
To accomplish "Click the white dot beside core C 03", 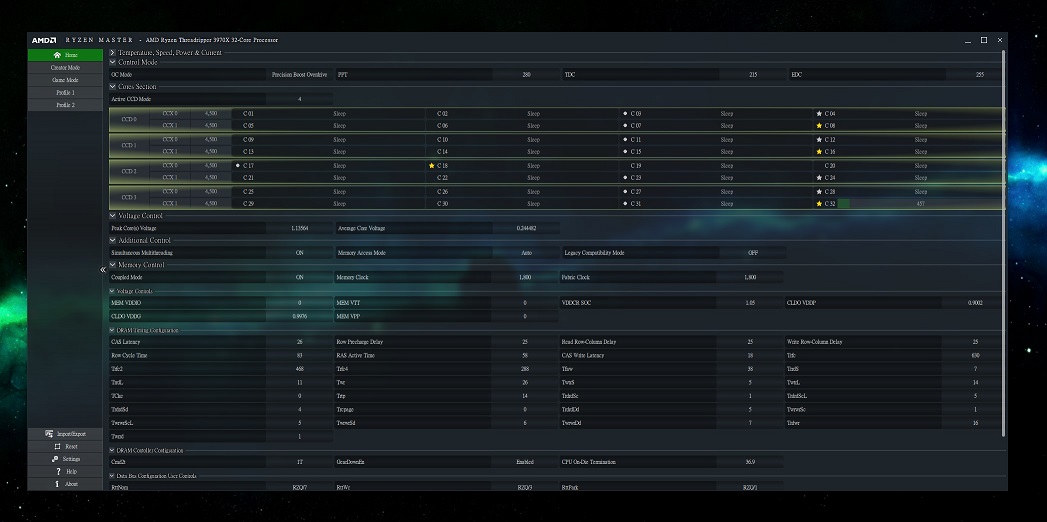I will (x=625, y=113).
